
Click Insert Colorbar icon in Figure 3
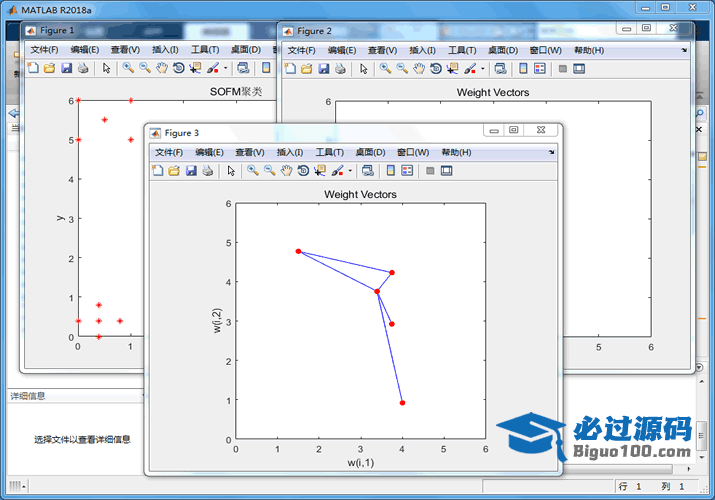[x=390, y=171]
